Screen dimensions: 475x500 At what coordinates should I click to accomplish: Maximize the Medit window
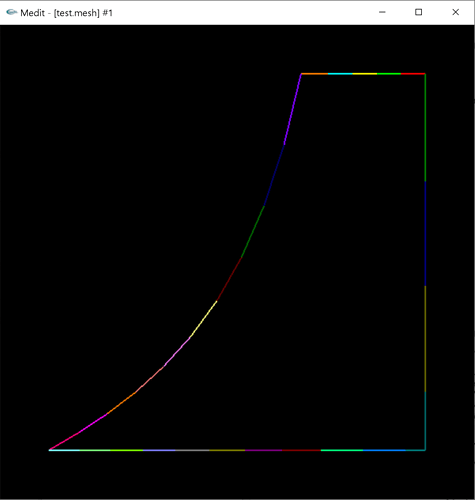coord(419,12)
